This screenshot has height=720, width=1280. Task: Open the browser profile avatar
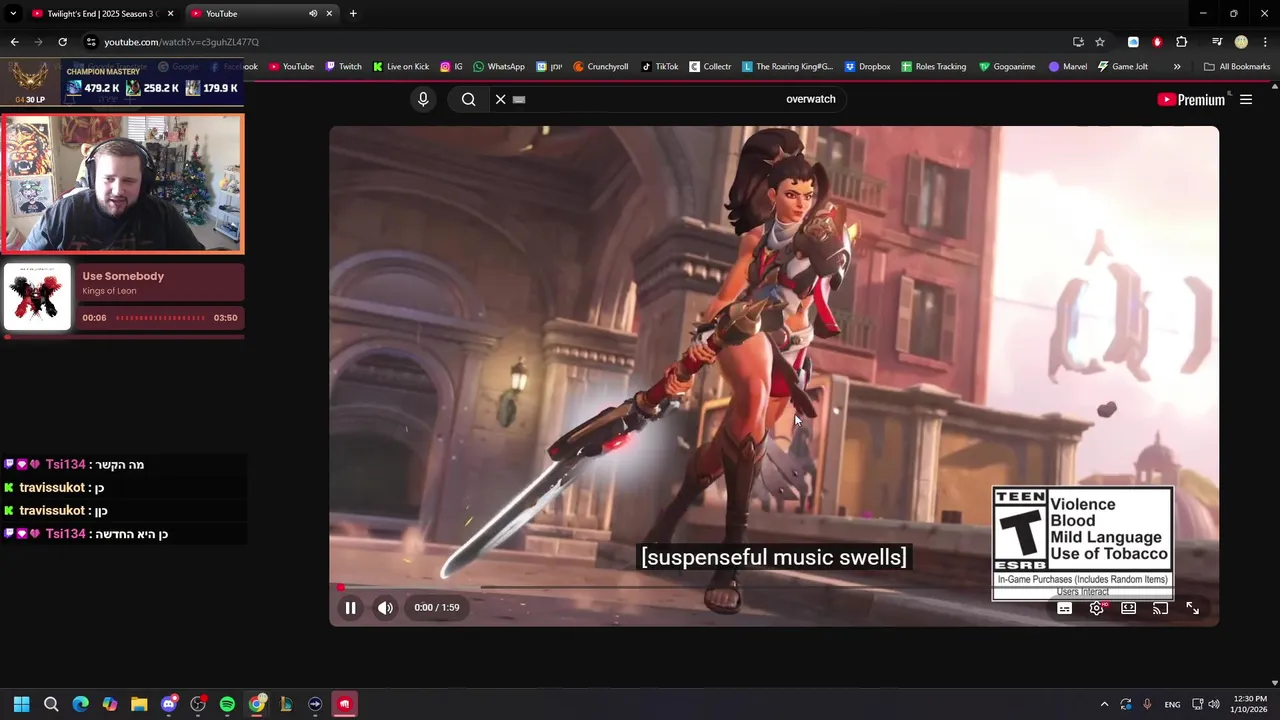(1241, 42)
